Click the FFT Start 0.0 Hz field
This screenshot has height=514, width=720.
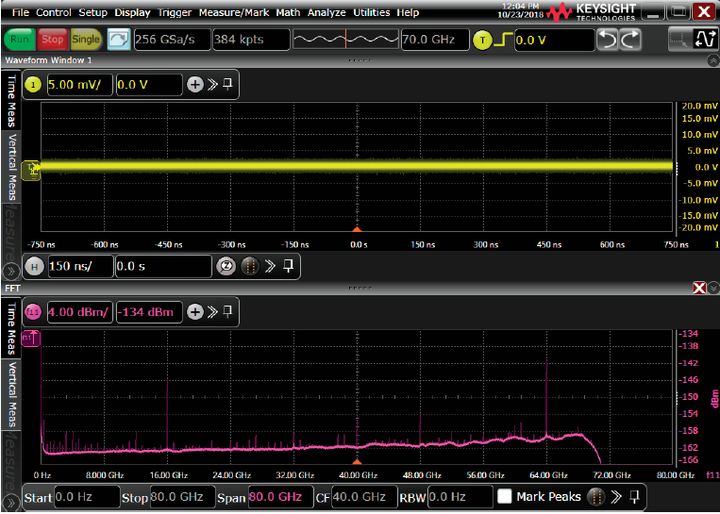[x=87, y=497]
